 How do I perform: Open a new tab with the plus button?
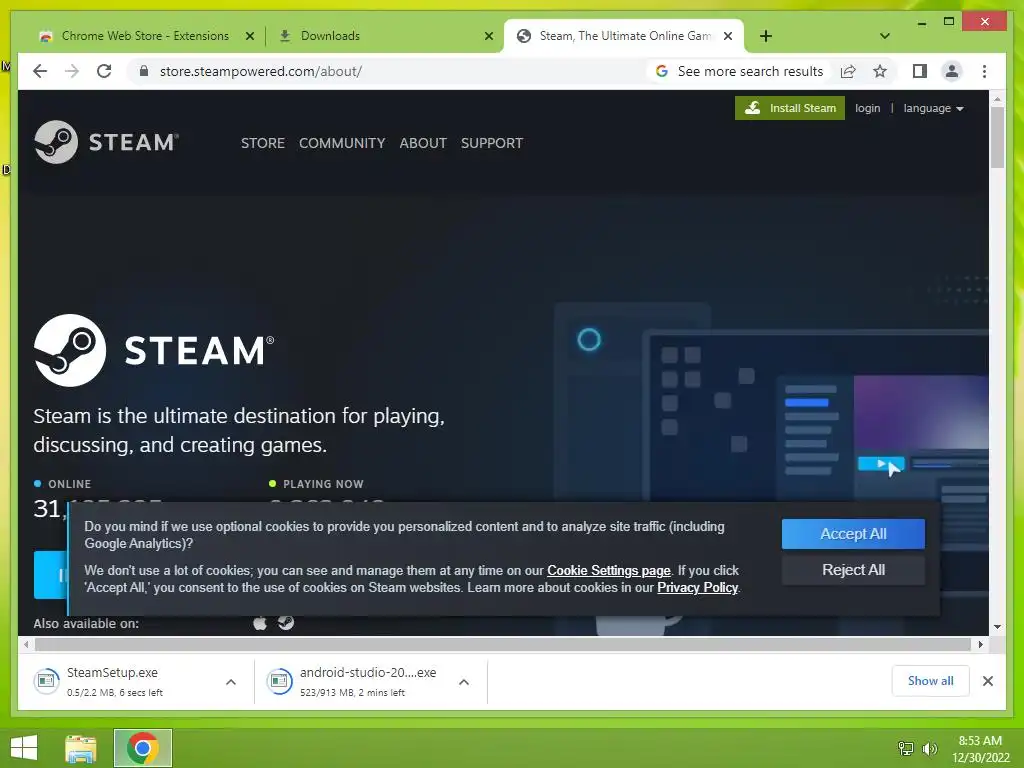pyautogui.click(x=766, y=36)
